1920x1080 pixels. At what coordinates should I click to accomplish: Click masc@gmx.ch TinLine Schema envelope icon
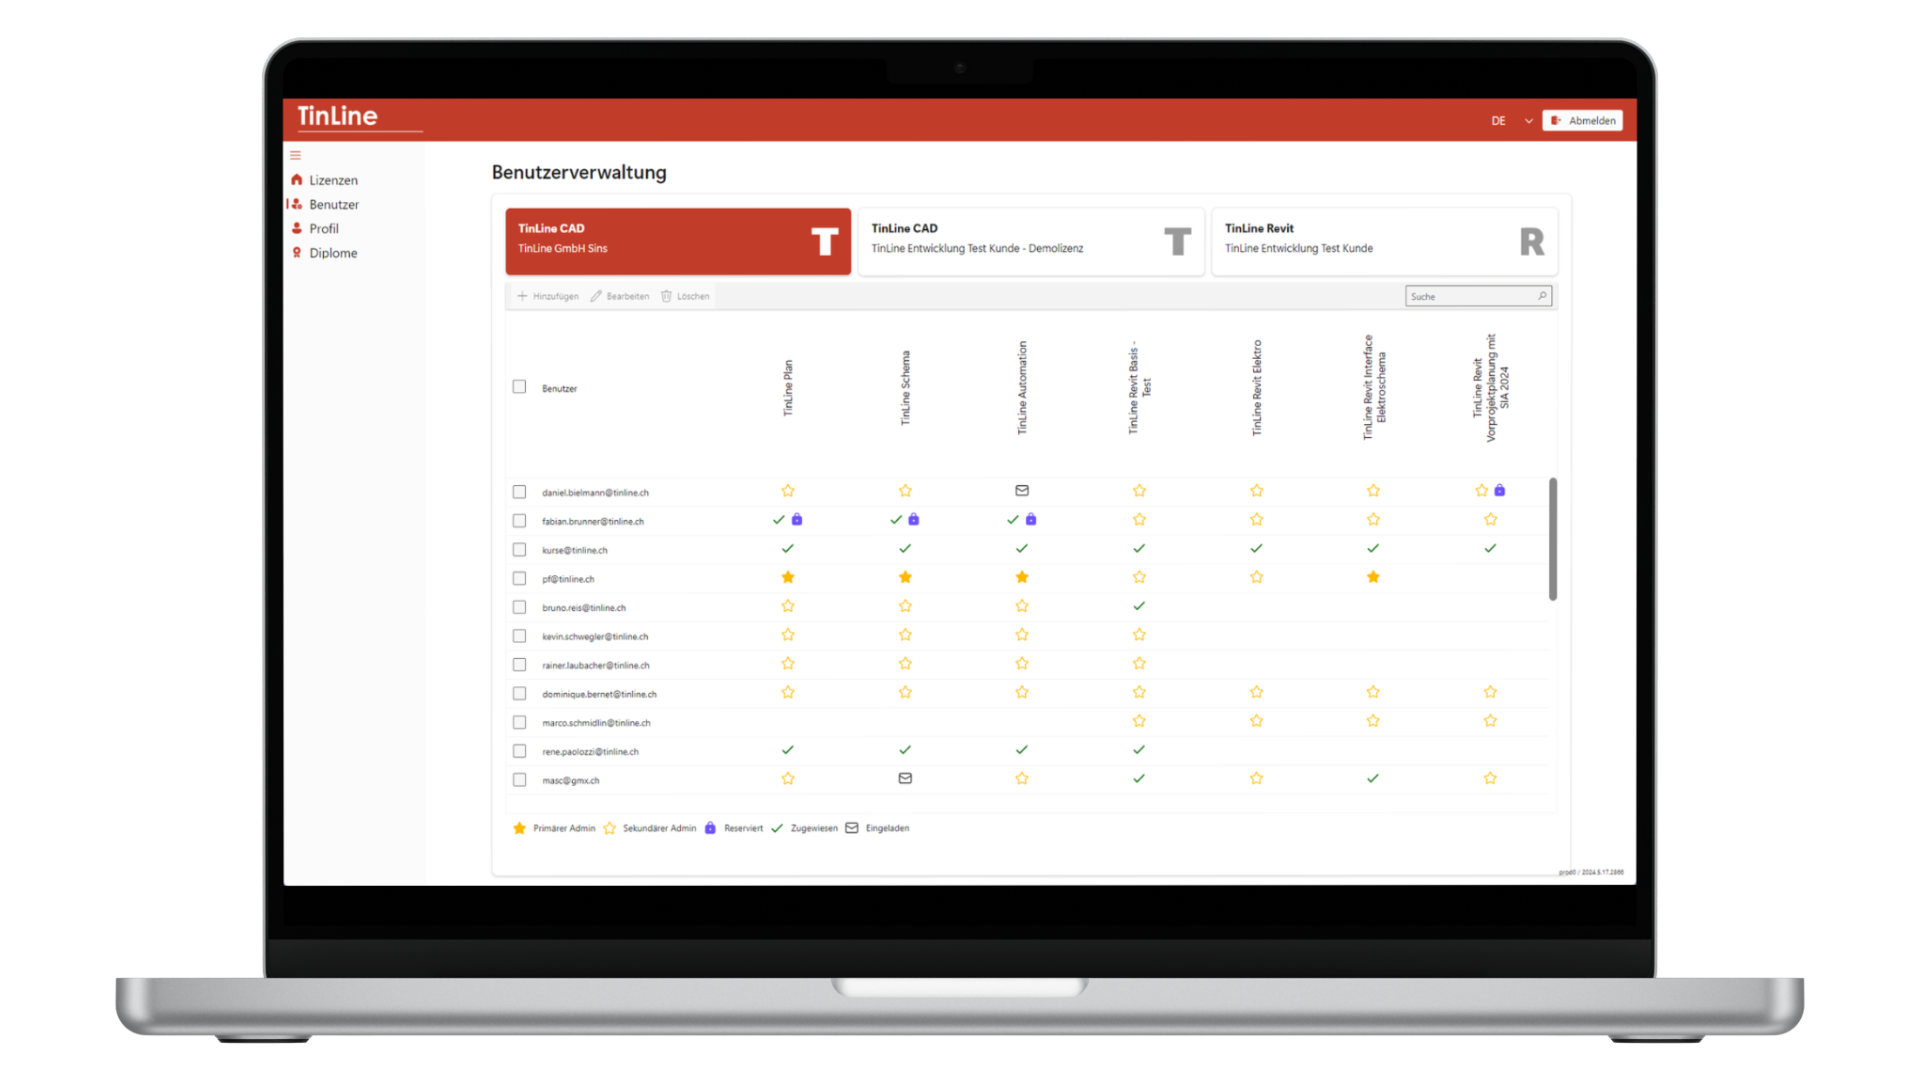905,778
